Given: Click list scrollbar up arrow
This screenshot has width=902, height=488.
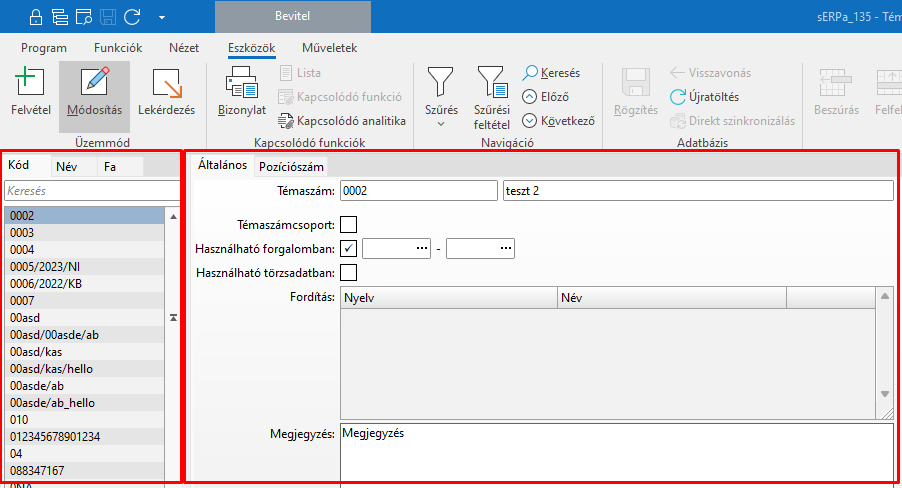Looking at the screenshot, I should 173,217.
